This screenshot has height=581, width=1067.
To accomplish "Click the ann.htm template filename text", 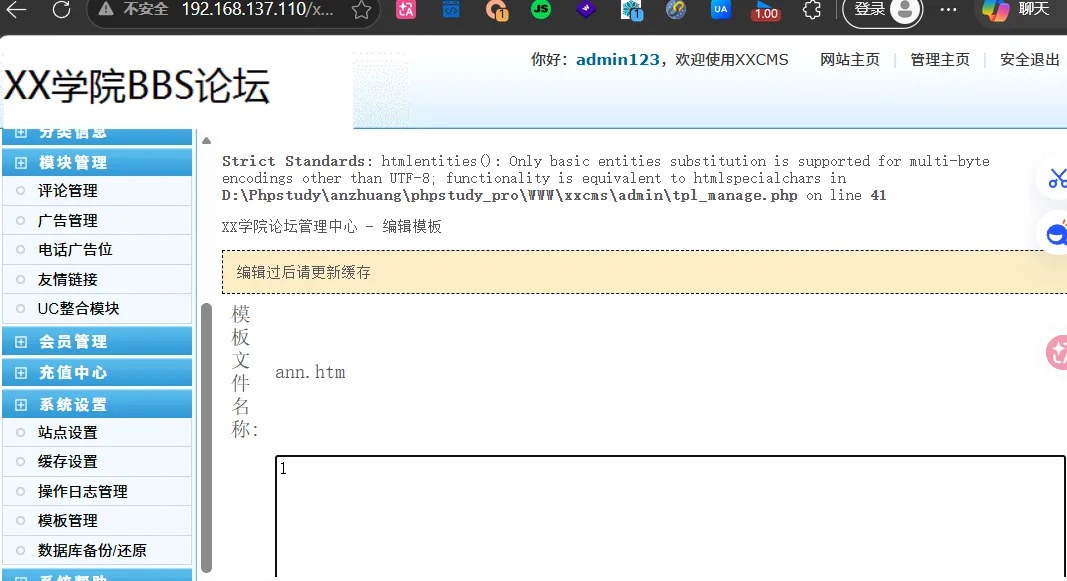I will (x=310, y=372).
